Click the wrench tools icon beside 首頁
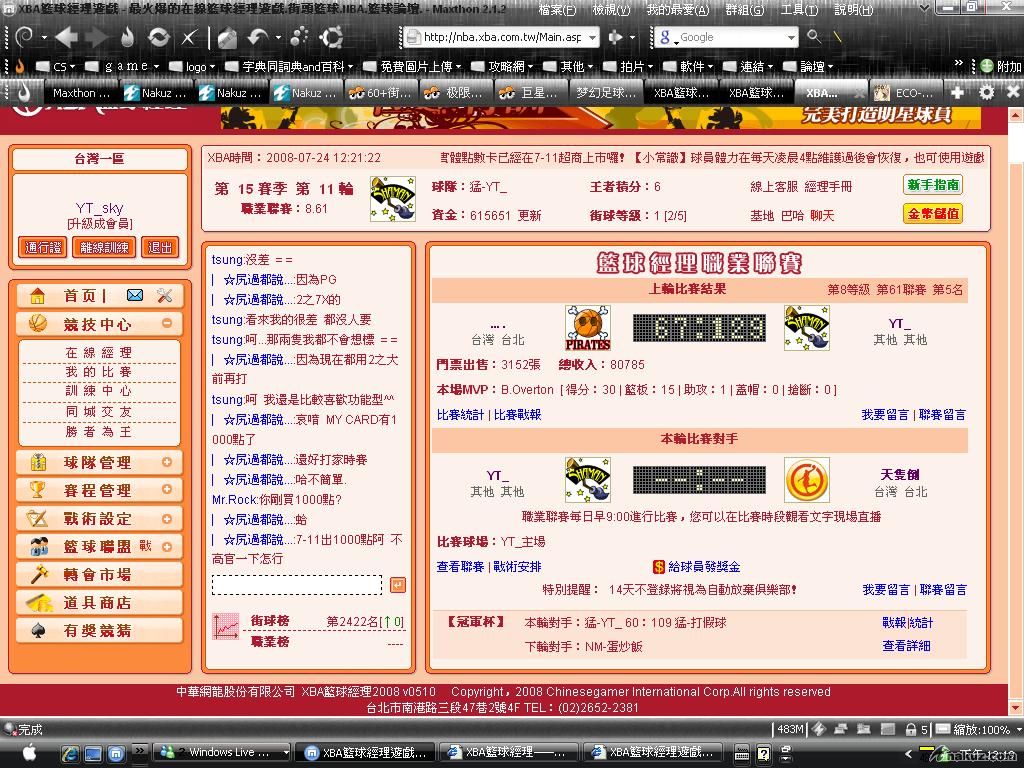 click(x=165, y=296)
